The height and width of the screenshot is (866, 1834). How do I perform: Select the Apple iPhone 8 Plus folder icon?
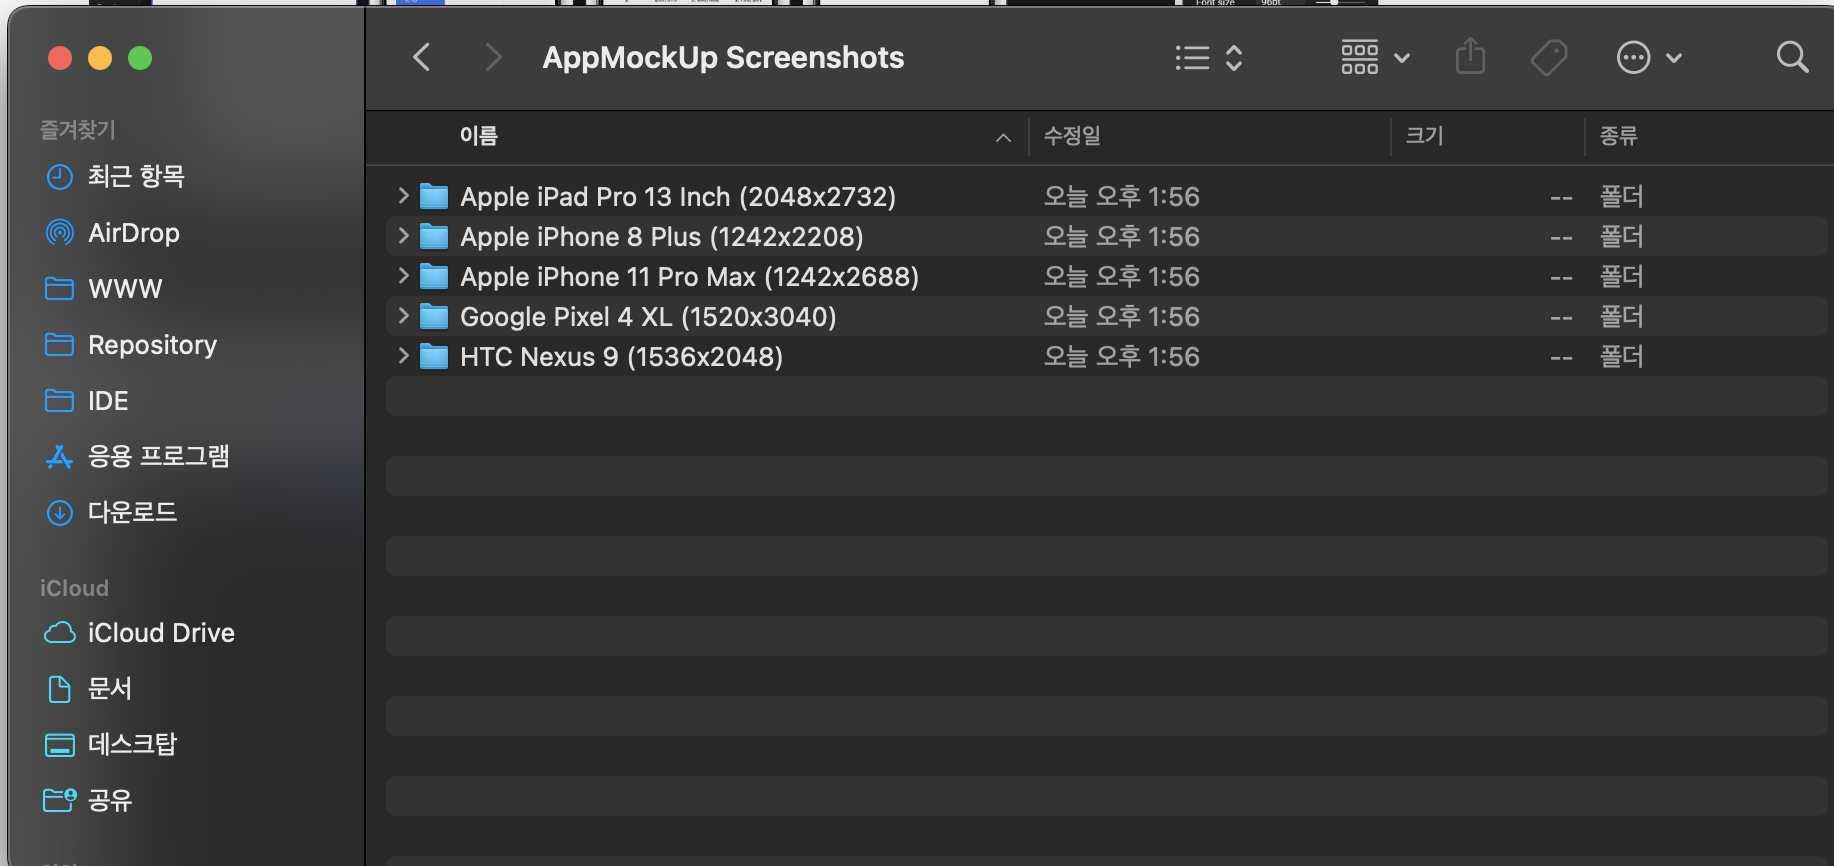pos(433,236)
